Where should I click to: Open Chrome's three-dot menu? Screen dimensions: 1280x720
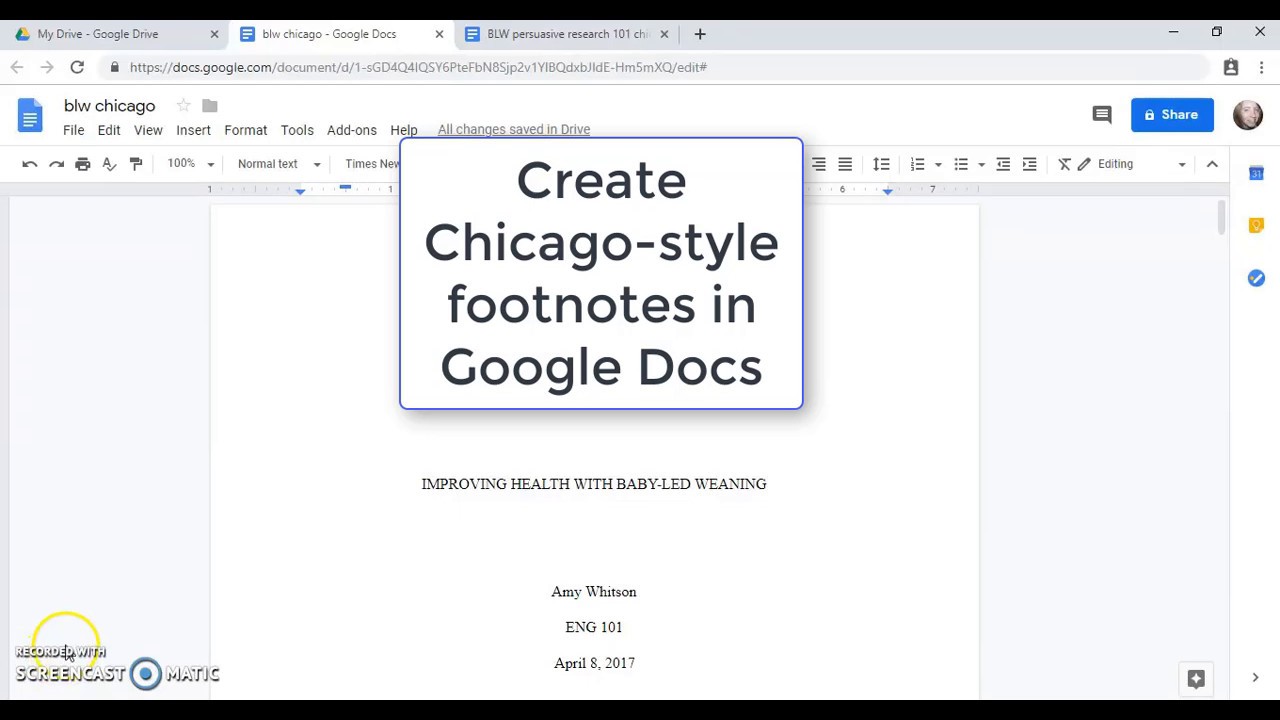[x=1261, y=67]
